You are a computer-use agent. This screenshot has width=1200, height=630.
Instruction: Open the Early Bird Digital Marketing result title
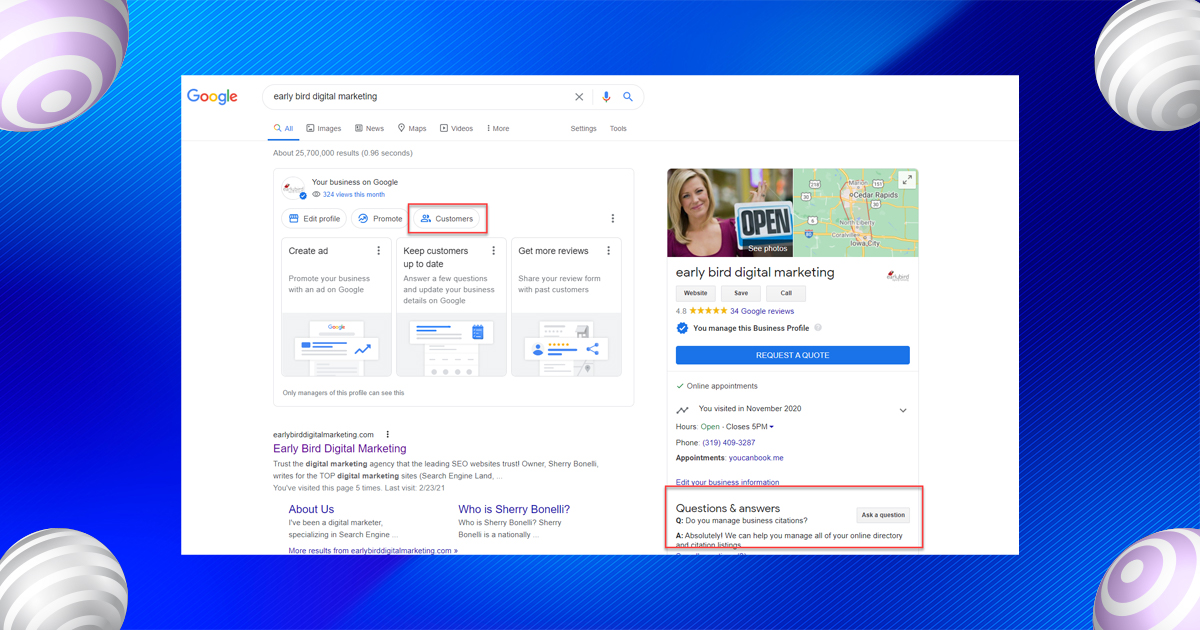(340, 449)
